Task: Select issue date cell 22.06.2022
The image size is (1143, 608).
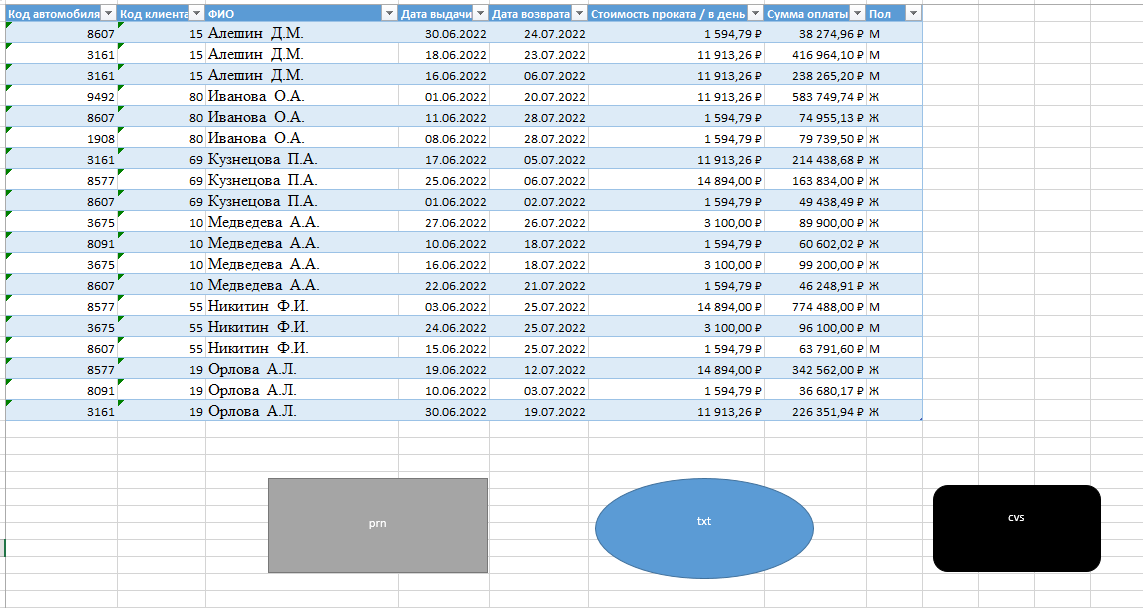Action: pos(444,285)
